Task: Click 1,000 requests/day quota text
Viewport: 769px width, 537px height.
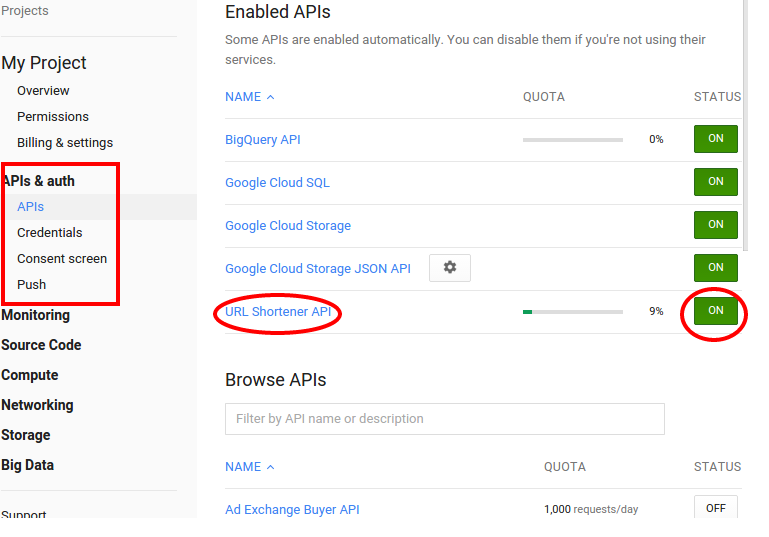Action: (x=591, y=510)
